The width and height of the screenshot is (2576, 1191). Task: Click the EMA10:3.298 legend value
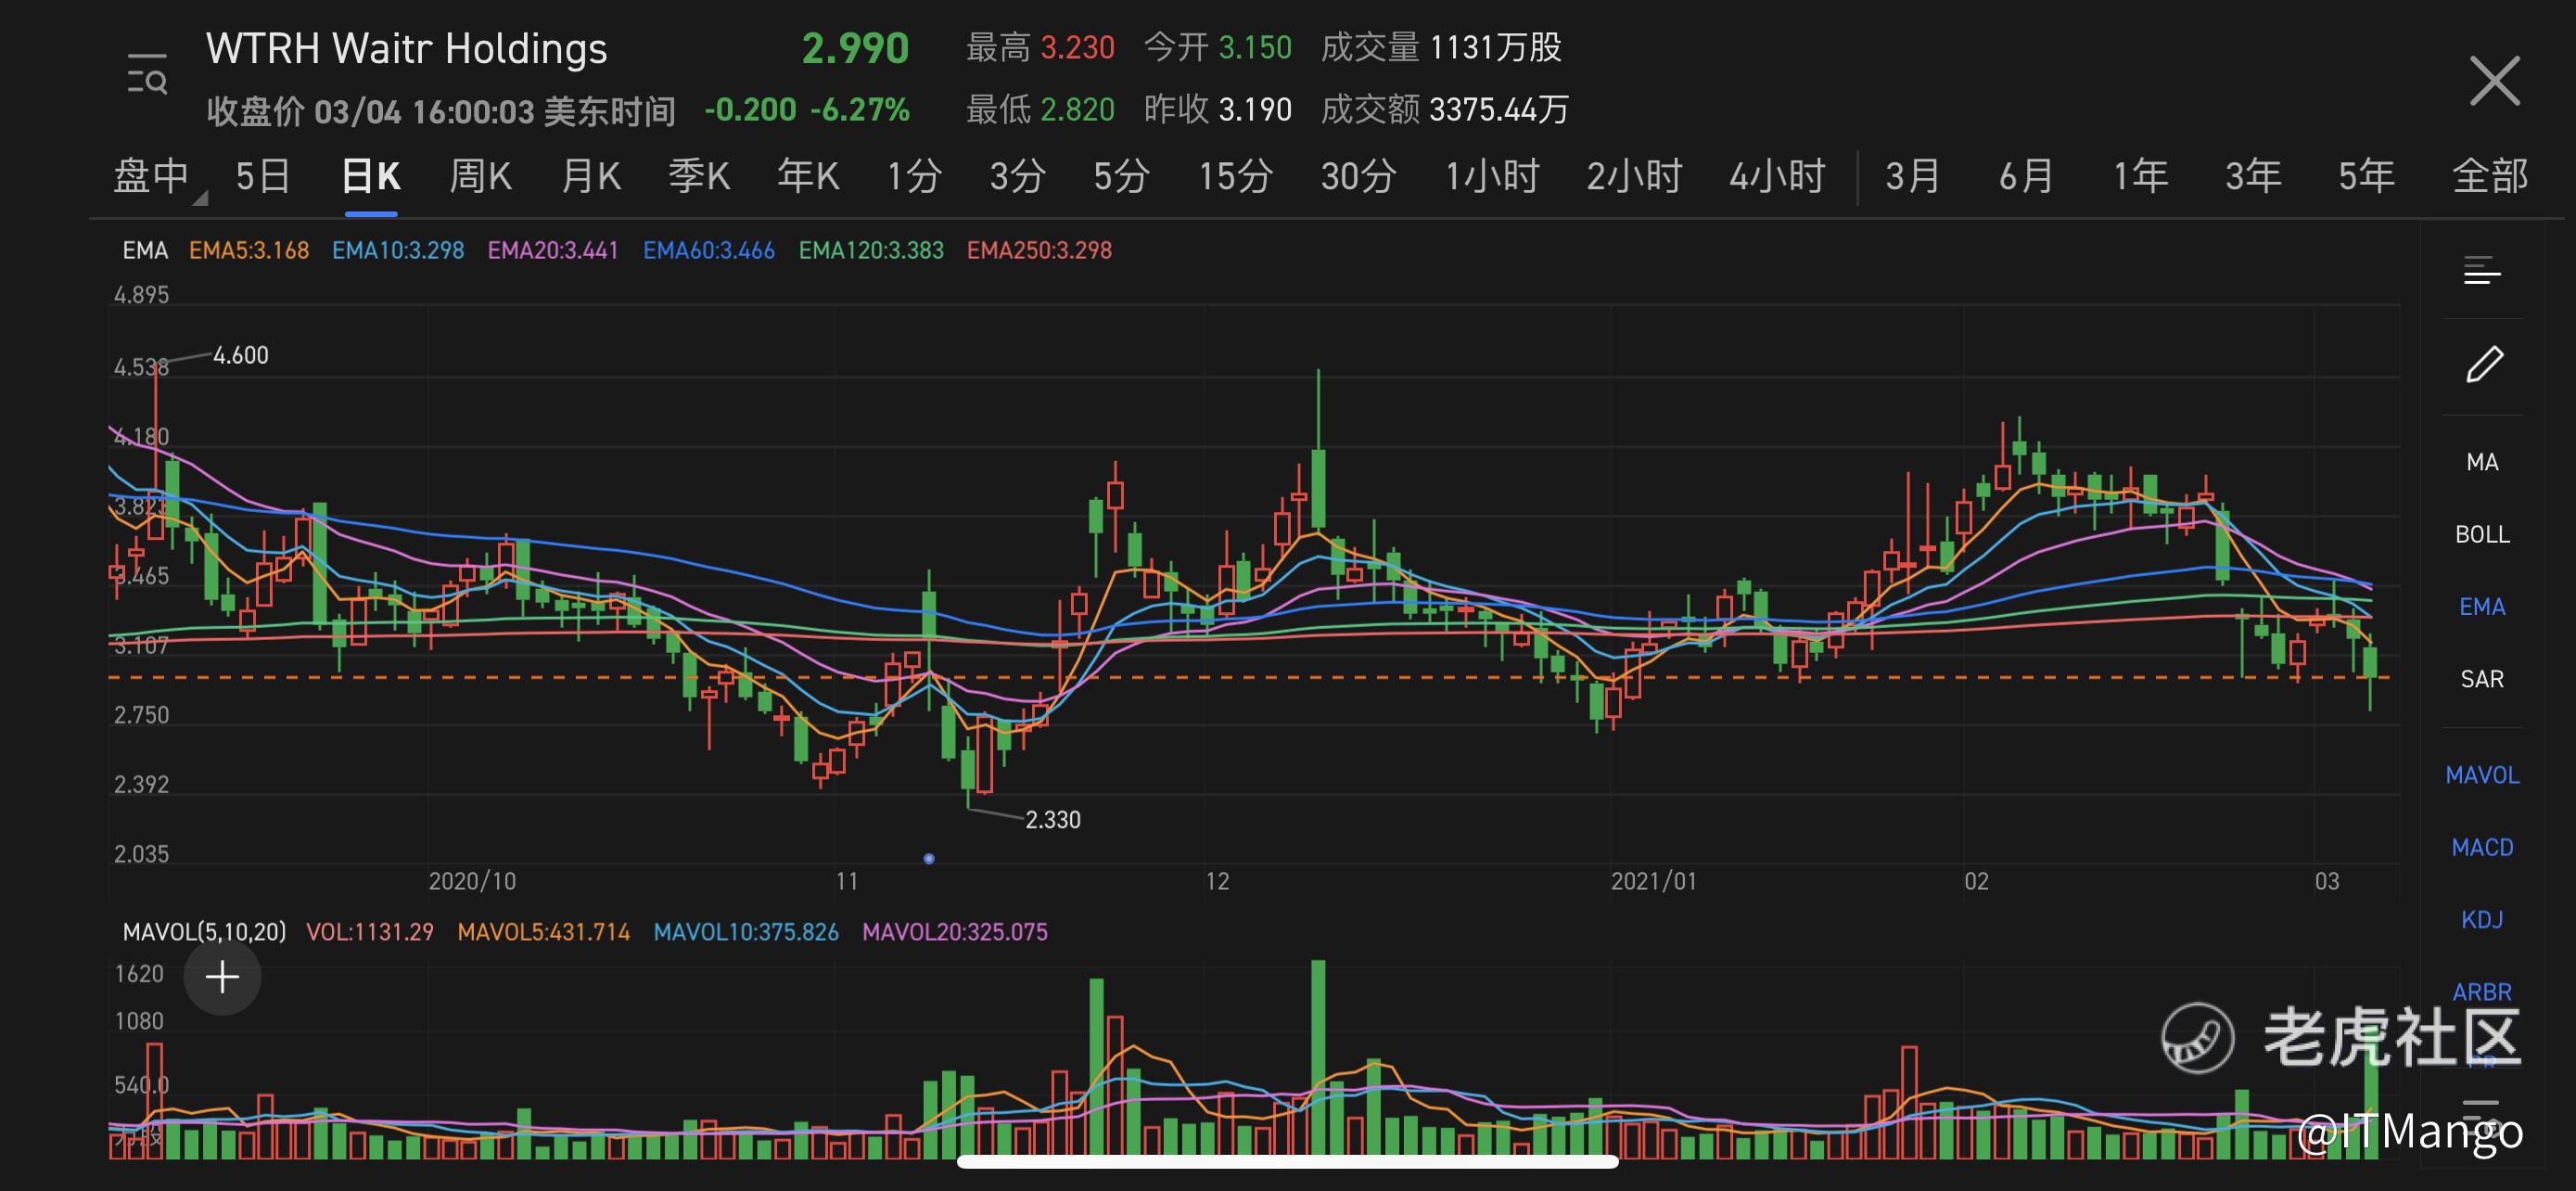(398, 251)
